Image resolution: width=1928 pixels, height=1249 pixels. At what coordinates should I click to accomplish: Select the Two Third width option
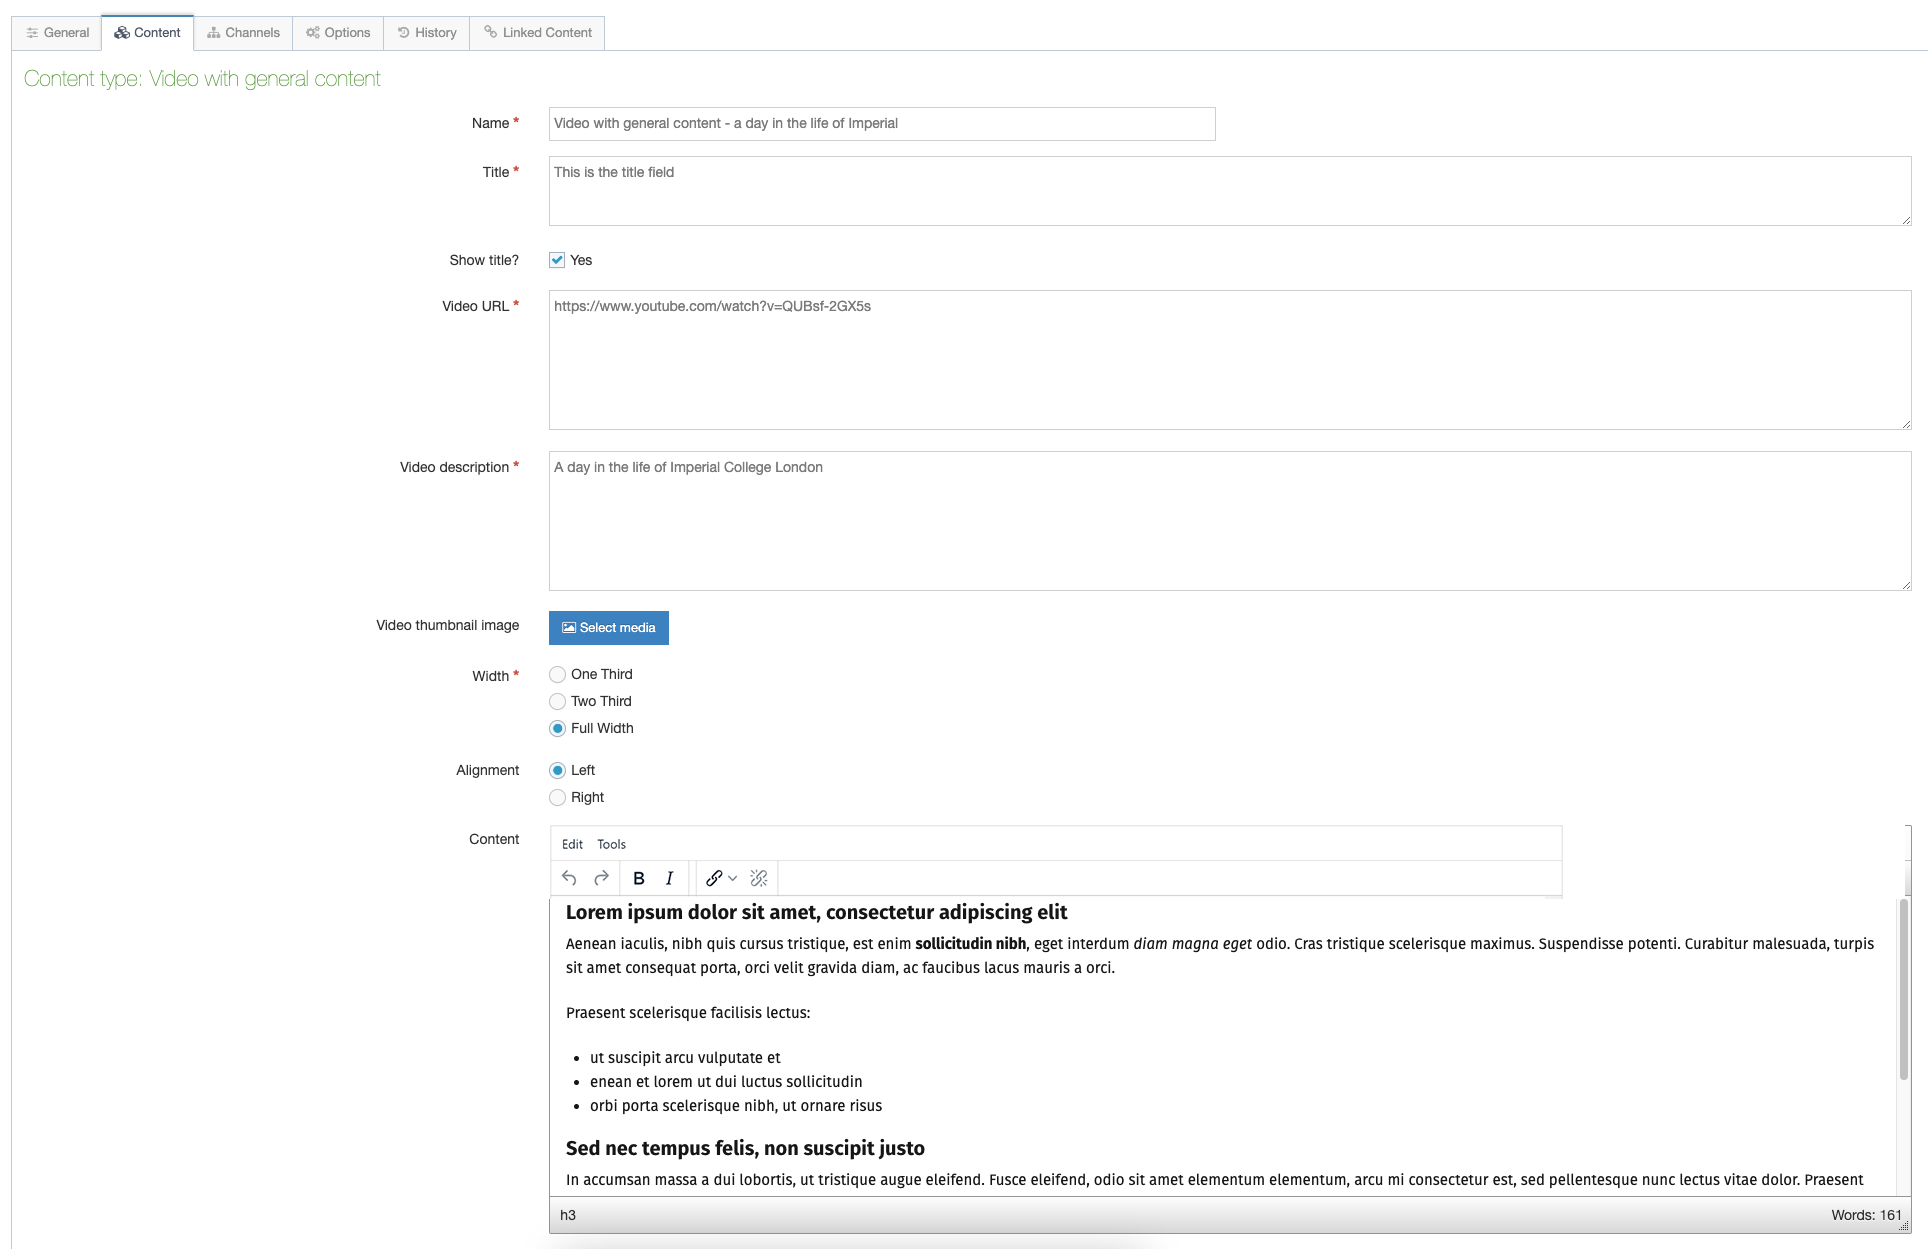(x=558, y=701)
